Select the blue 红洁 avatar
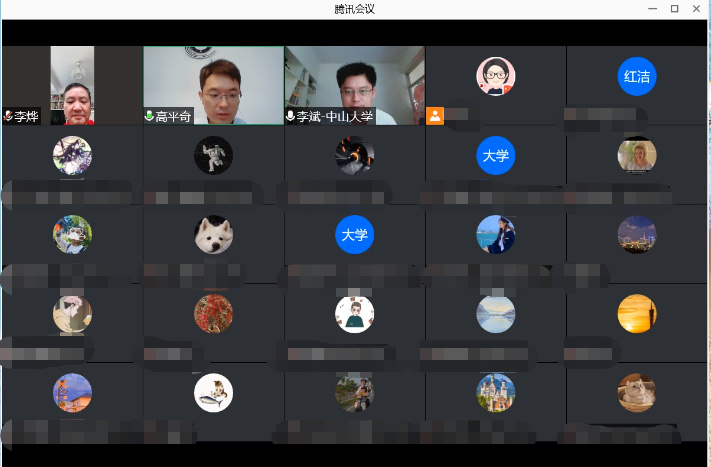 click(x=637, y=77)
